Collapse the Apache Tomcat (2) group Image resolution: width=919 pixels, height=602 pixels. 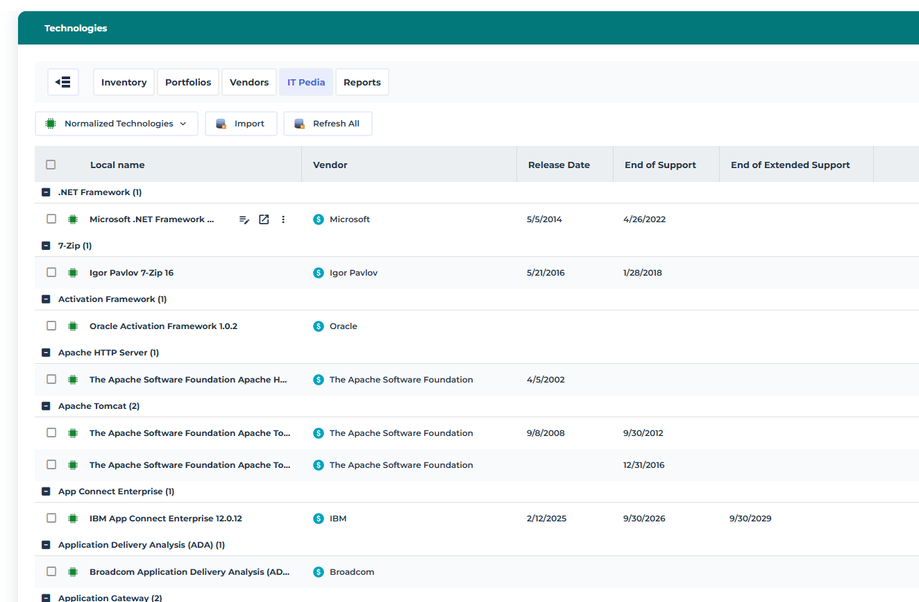46,406
